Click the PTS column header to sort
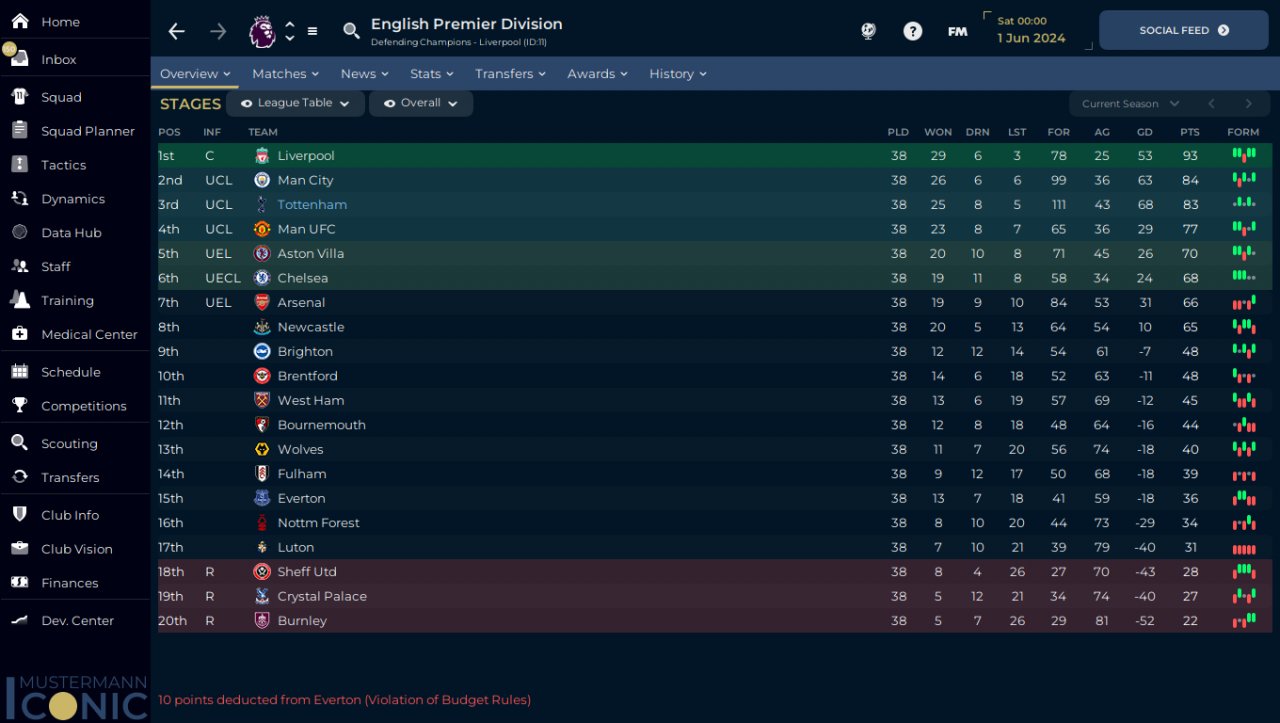Viewport: 1280px width, 723px height. [1189, 132]
